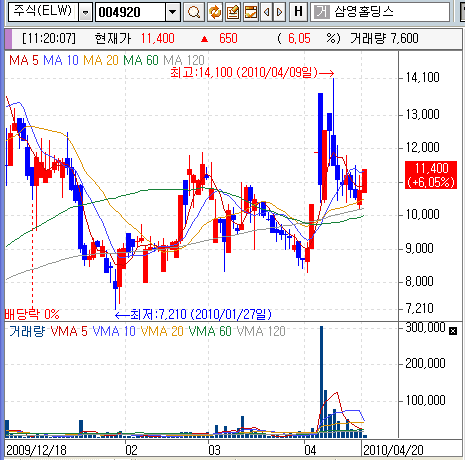This screenshot has height=460, width=465.
Task: Select the MA 120 legend label
Action: 184,60
